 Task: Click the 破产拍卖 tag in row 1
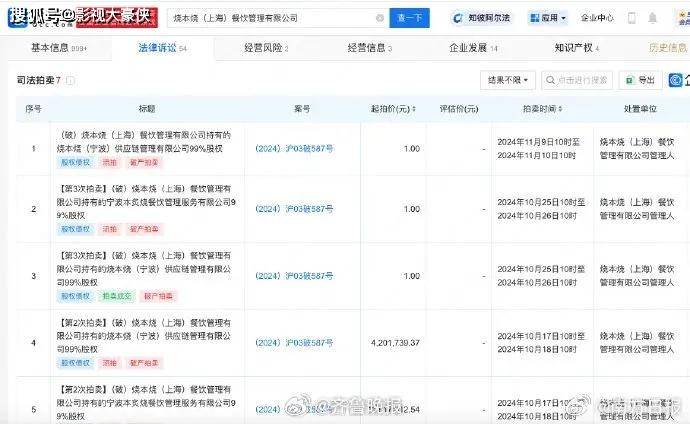point(144,162)
